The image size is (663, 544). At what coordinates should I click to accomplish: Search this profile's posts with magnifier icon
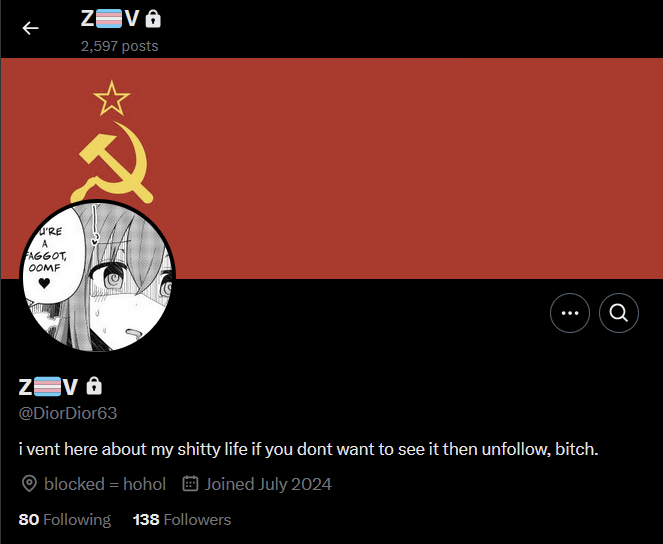pyautogui.click(x=619, y=313)
